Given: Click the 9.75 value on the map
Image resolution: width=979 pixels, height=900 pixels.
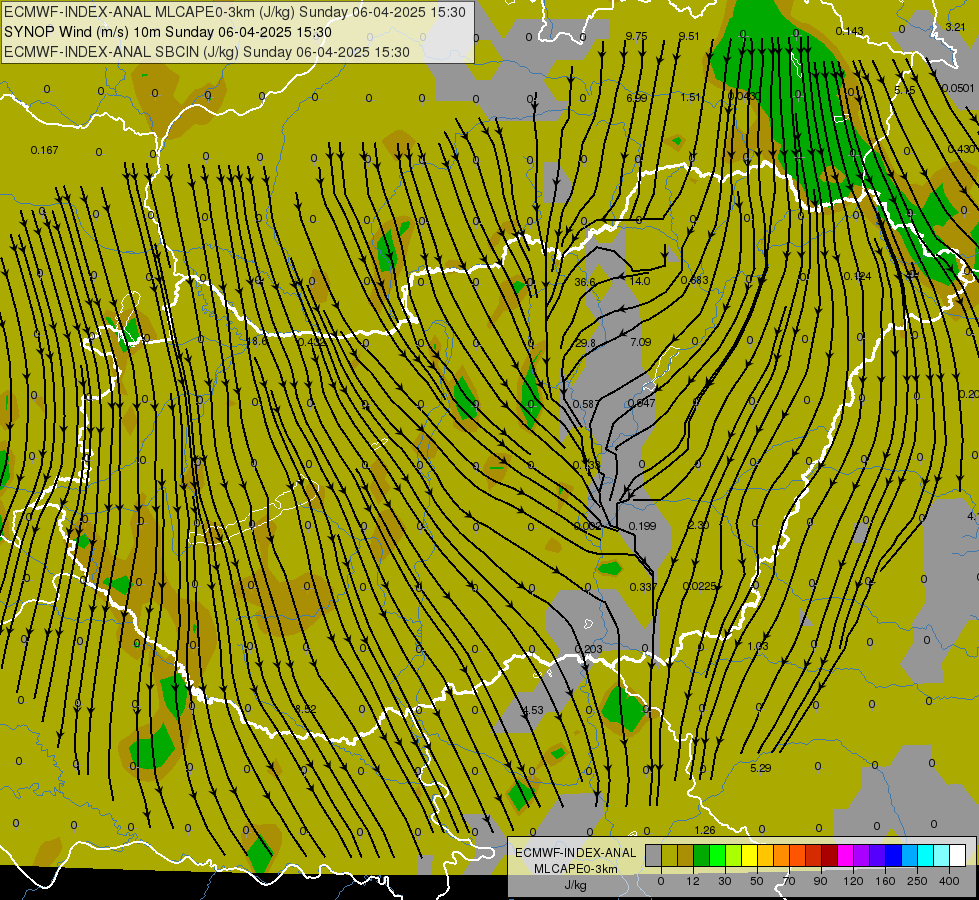Looking at the screenshot, I should tap(636, 36).
